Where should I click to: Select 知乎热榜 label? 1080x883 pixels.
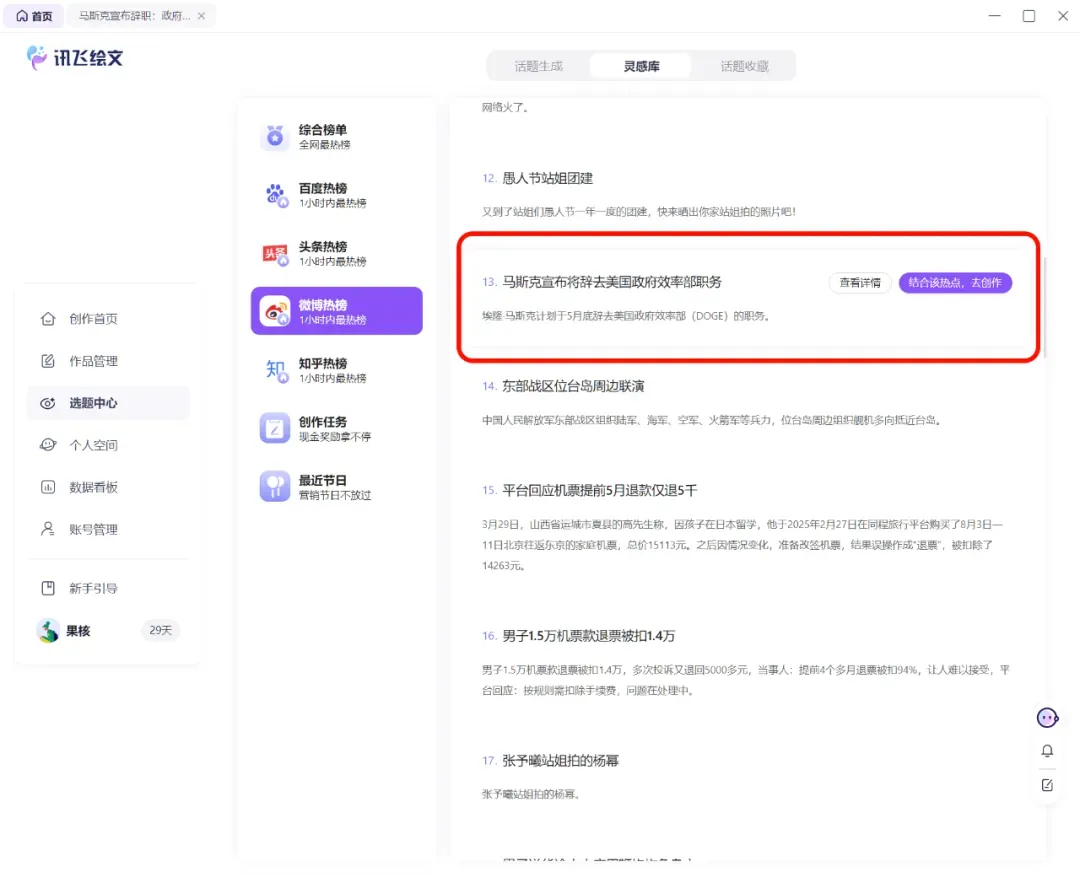coord(322,364)
